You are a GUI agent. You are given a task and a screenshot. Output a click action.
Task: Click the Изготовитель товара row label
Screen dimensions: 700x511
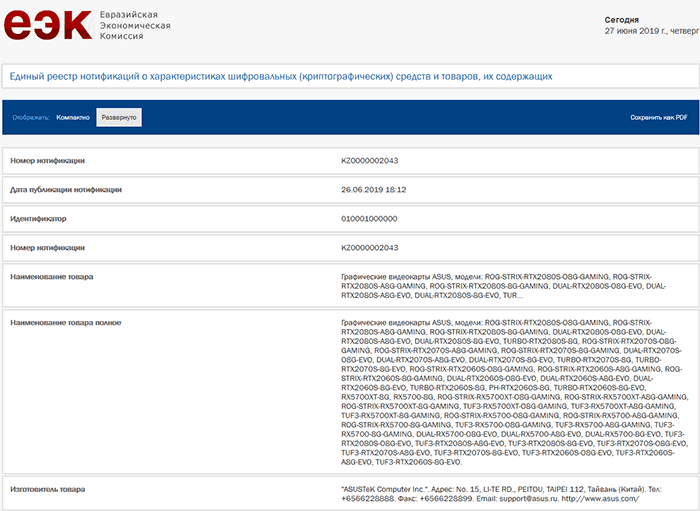click(x=49, y=488)
